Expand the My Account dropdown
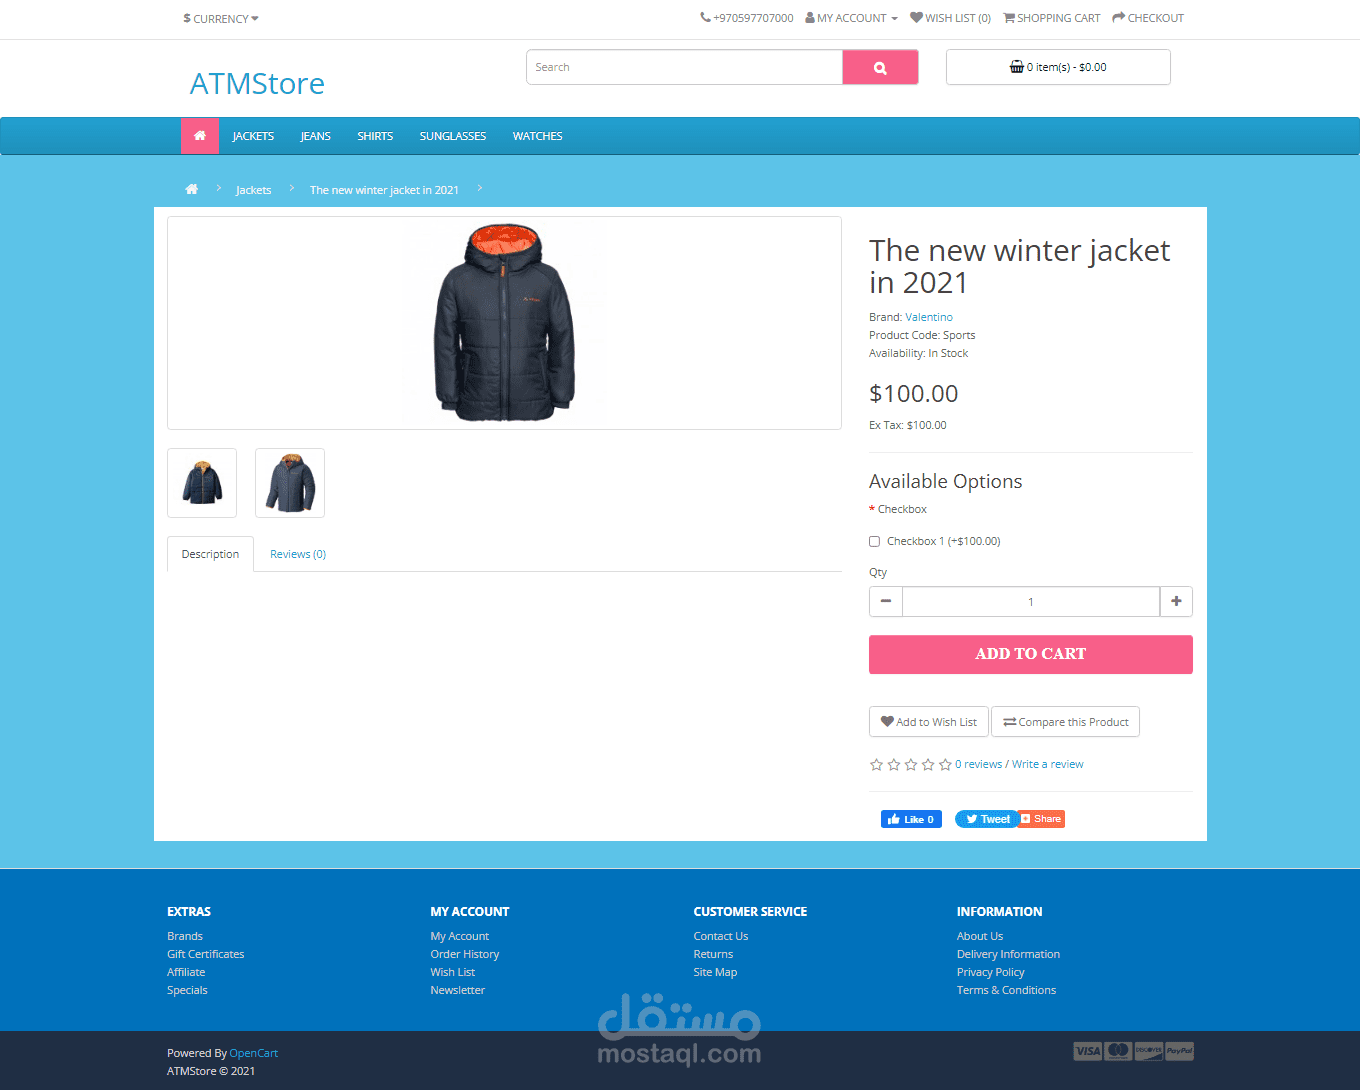The height and width of the screenshot is (1090, 1360). pyautogui.click(x=851, y=18)
